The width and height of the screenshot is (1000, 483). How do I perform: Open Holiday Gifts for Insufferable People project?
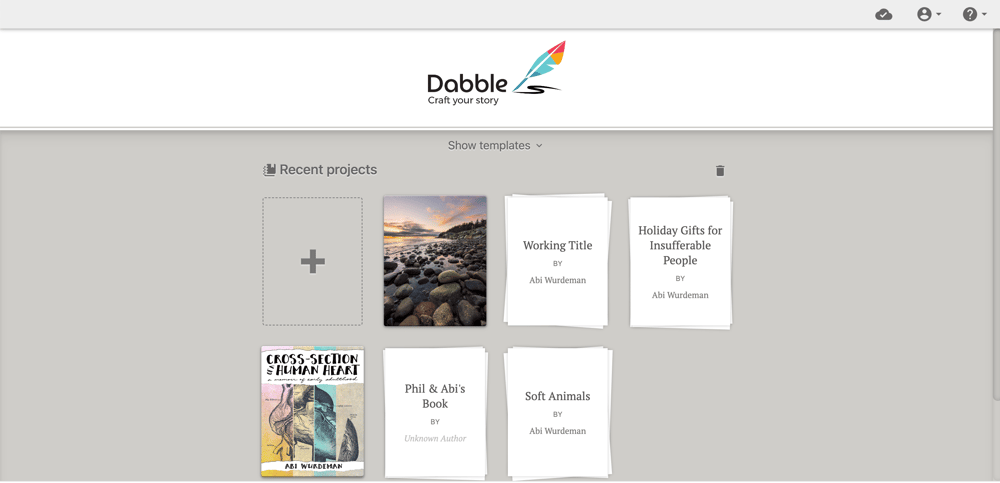[680, 262]
